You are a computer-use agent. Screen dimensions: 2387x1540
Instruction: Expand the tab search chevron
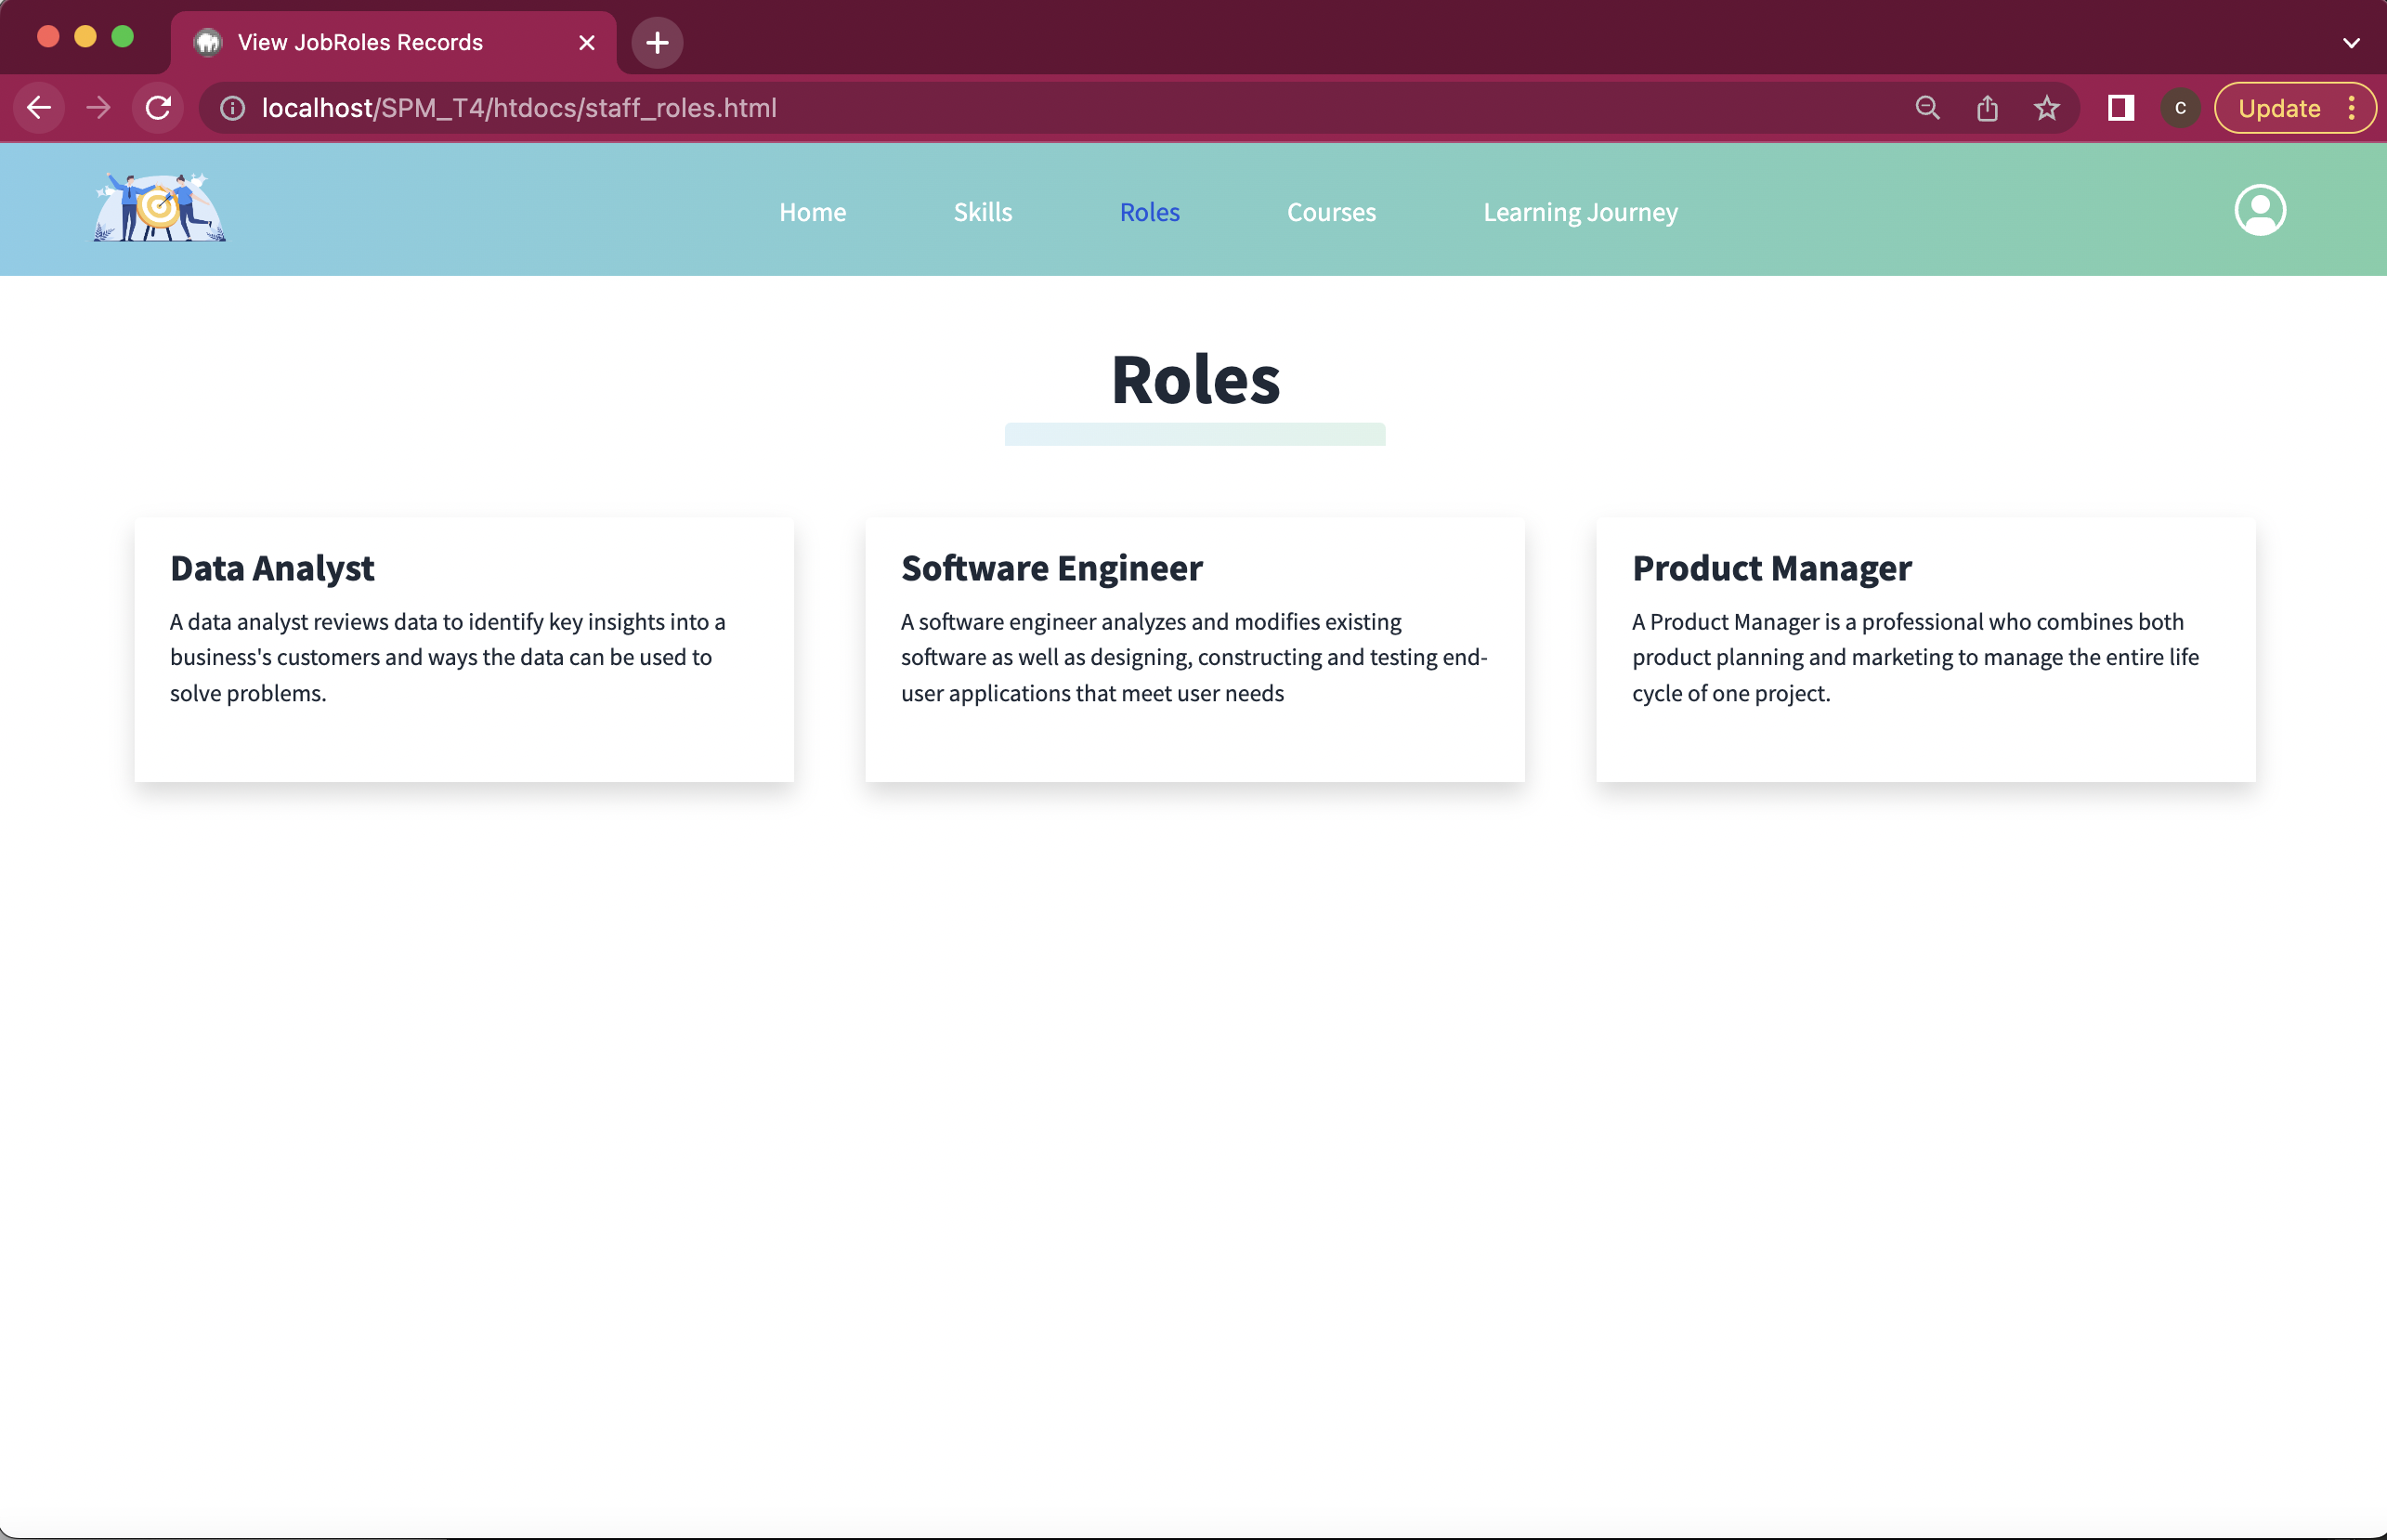pos(2351,43)
